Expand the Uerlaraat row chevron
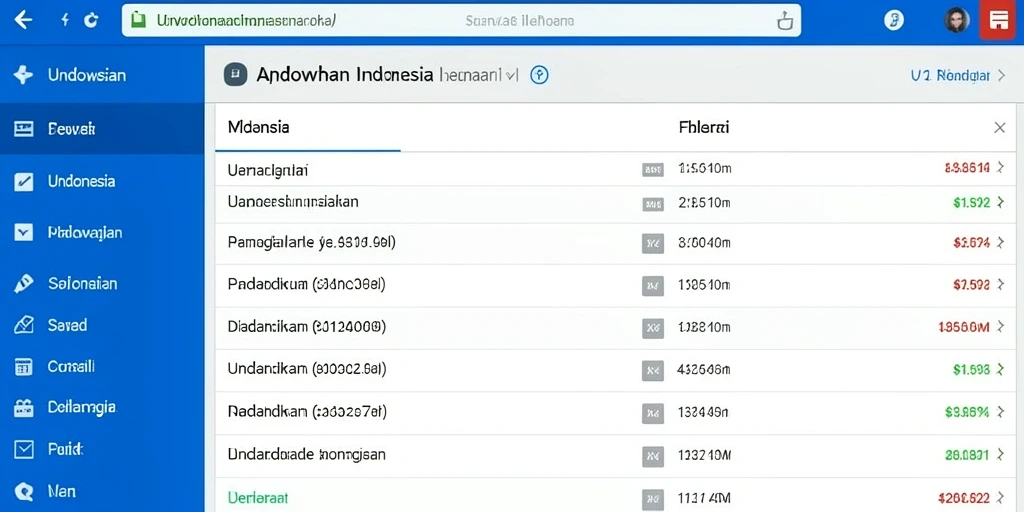Screen dimensions: 1024x512 point(1000,498)
